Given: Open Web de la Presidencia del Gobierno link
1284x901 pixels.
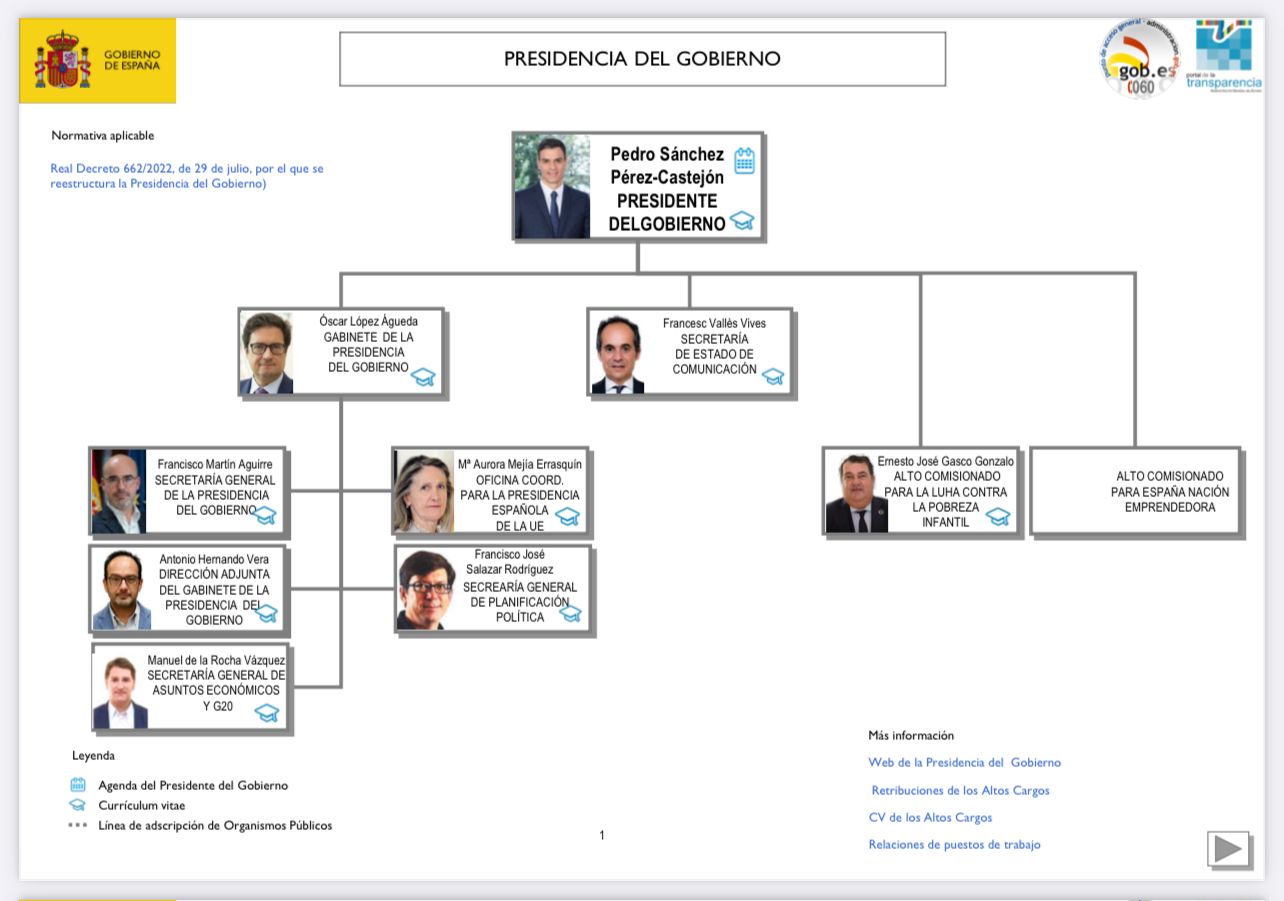Looking at the screenshot, I should pyautogui.click(x=964, y=762).
